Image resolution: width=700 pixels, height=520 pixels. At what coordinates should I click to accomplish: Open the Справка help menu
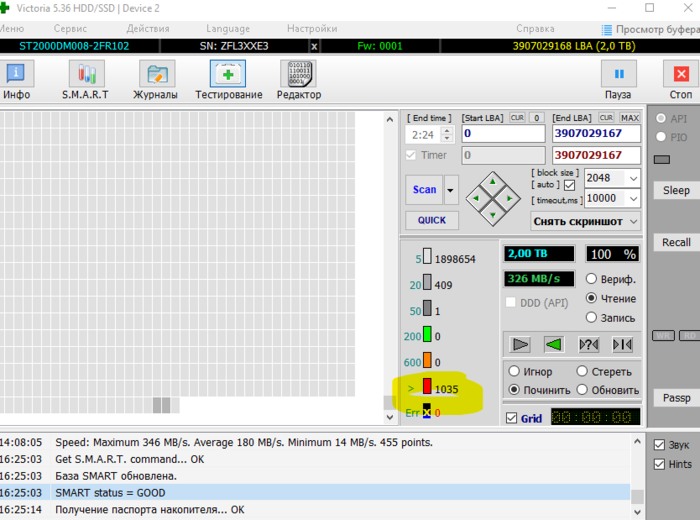[x=535, y=29]
